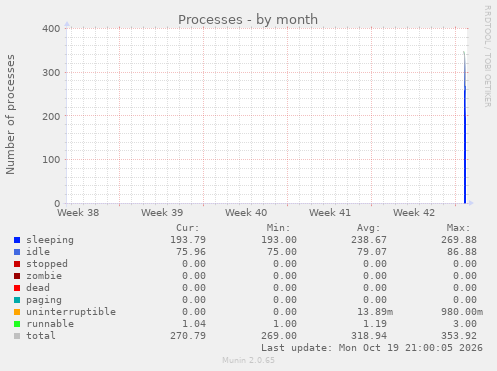Click the 300 y-axis tick label
497x371 pixels.
pyautogui.click(x=51, y=73)
